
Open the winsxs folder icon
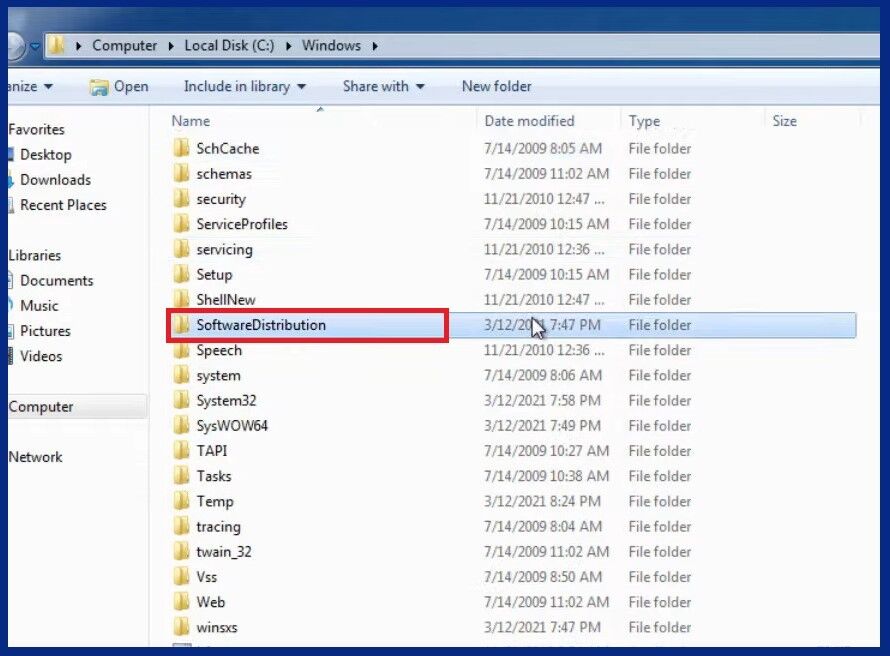point(180,627)
